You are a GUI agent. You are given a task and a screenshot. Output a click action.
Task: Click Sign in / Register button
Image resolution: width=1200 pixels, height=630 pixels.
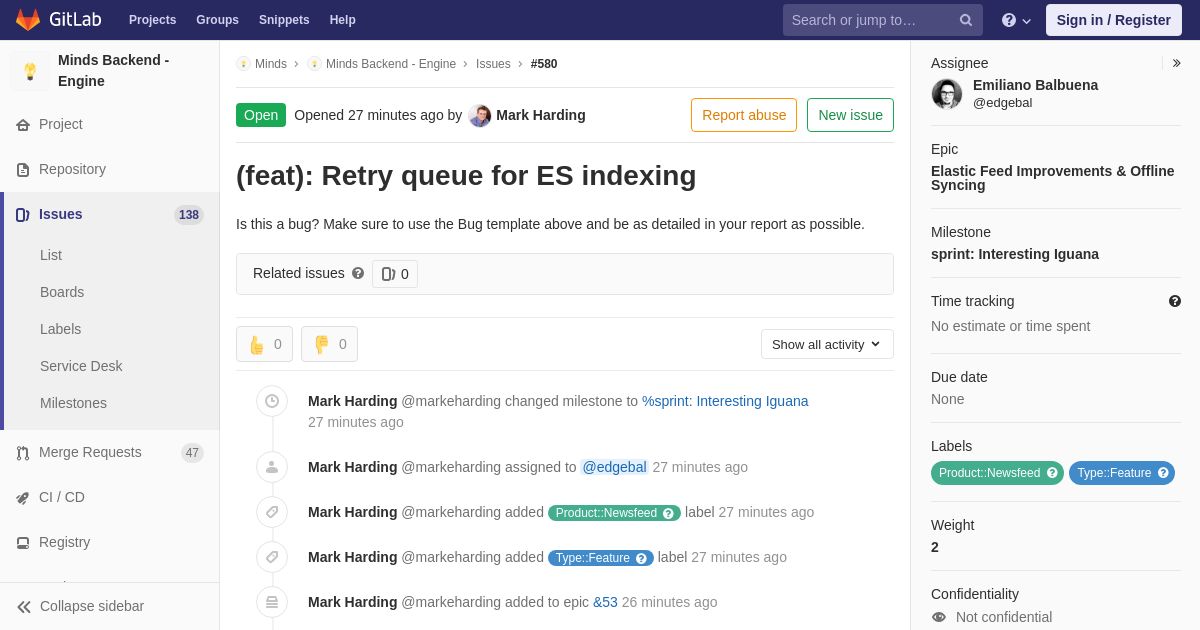click(1113, 20)
